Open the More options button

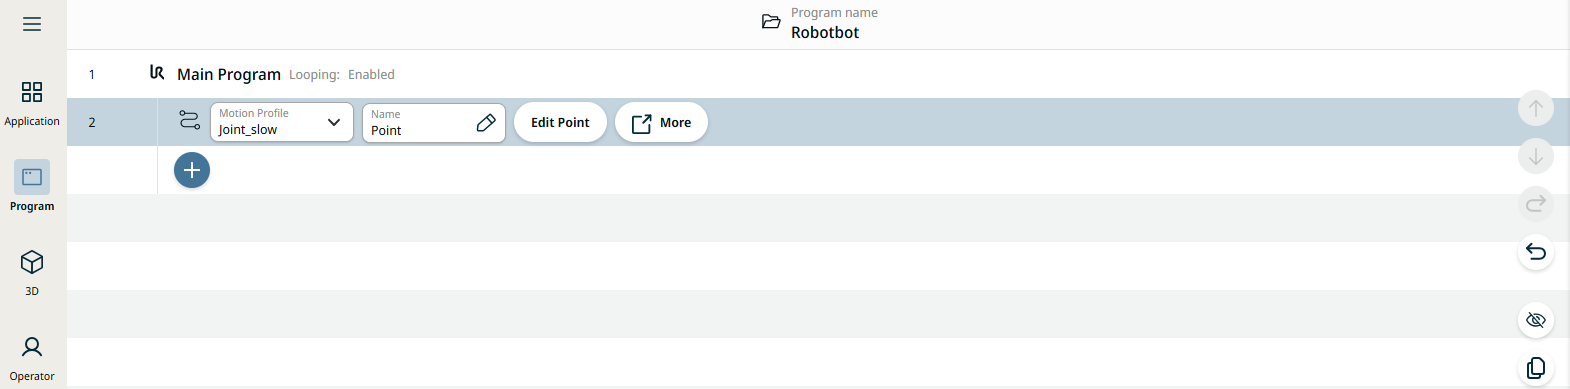coord(661,122)
